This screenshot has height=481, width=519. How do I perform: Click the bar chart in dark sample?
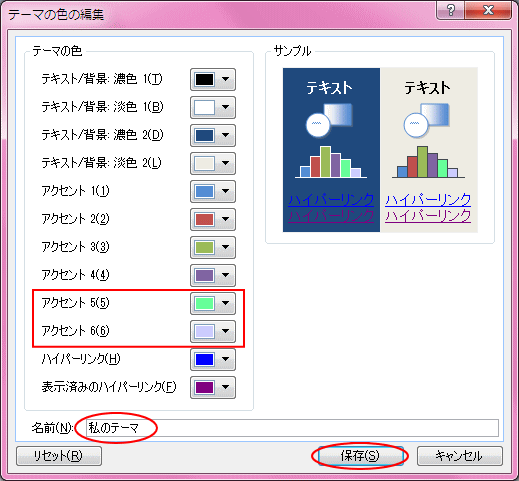click(331, 162)
